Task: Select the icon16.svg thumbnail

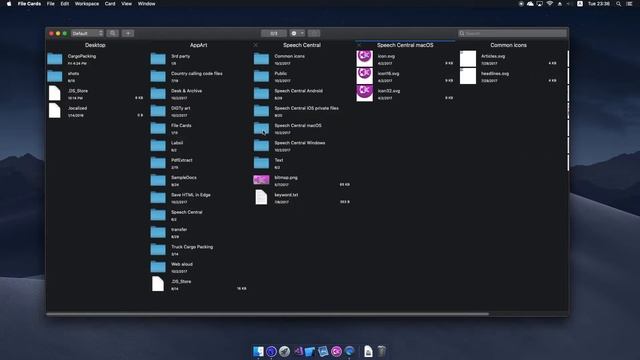Action: pos(364,76)
